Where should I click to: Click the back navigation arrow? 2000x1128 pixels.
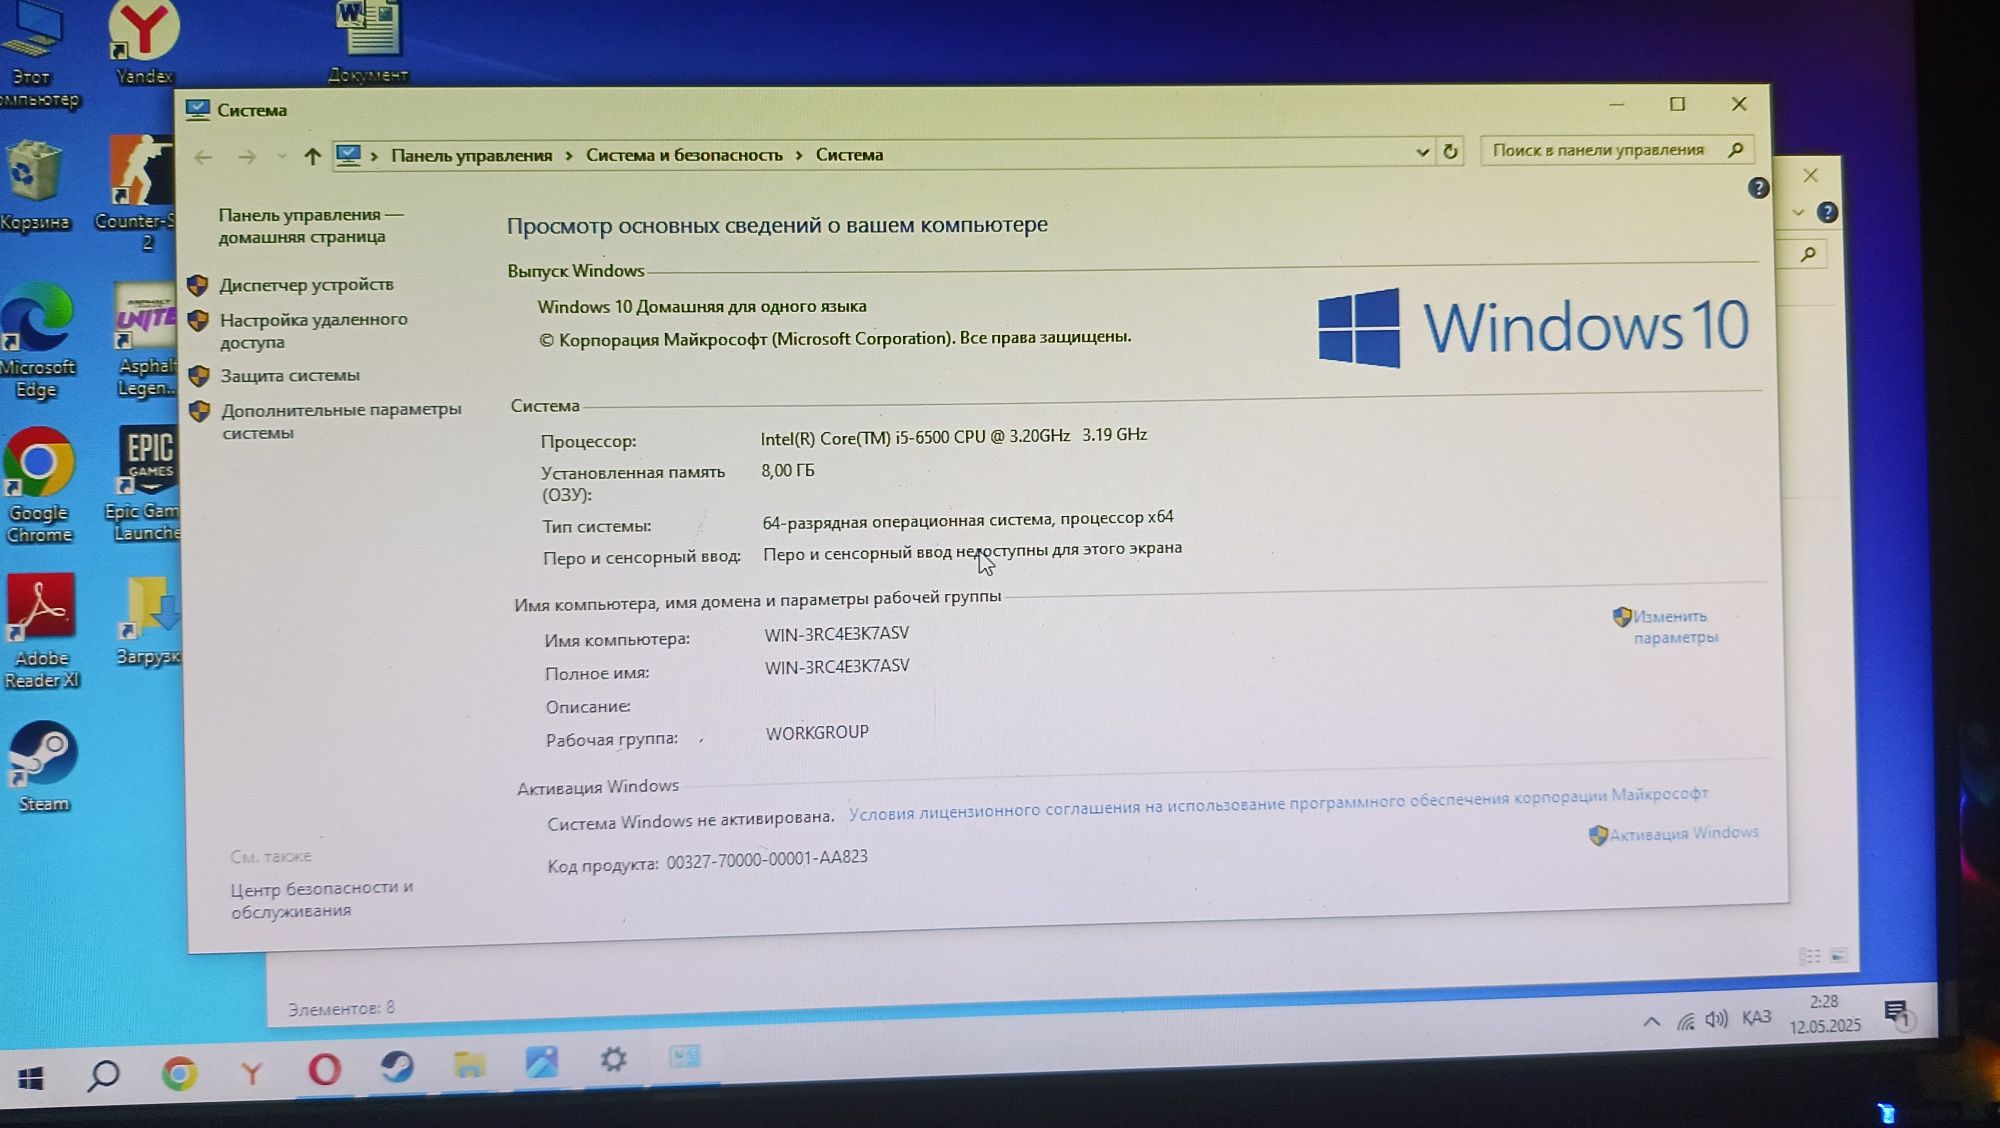203,157
